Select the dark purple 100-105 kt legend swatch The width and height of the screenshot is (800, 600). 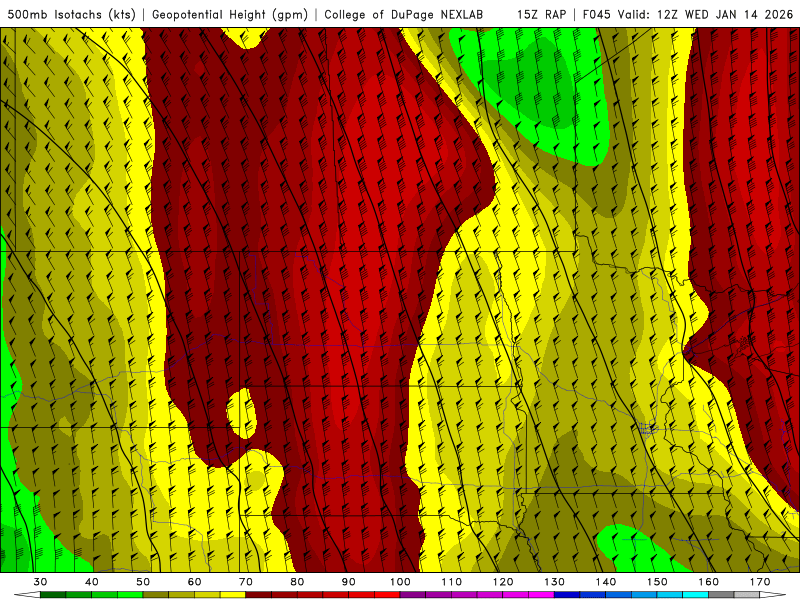(x=413, y=595)
